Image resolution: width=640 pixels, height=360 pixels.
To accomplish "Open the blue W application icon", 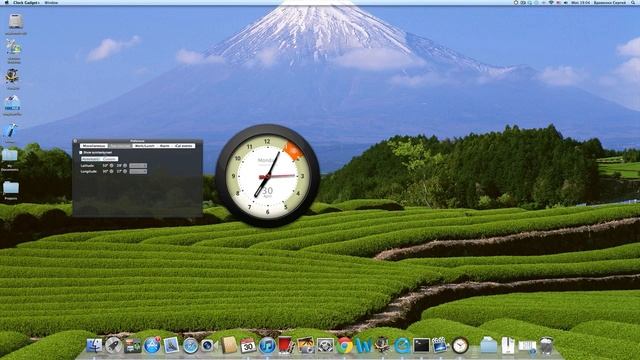I will click(363, 346).
